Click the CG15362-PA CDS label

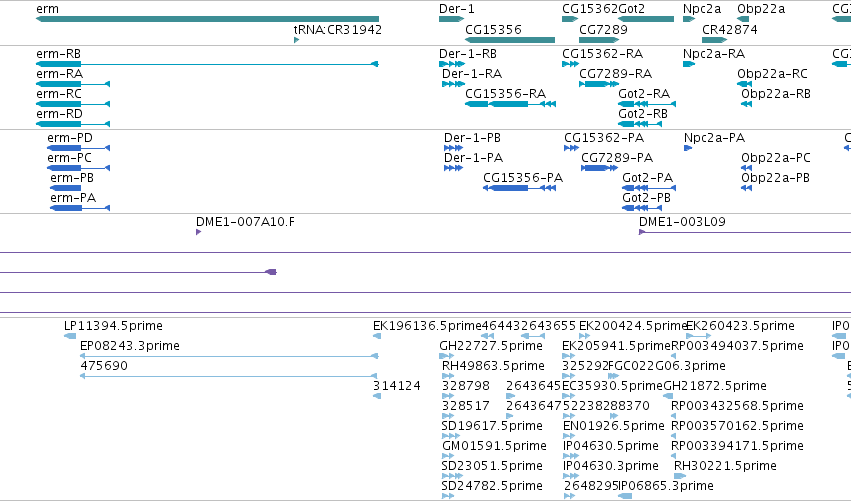tap(604, 138)
